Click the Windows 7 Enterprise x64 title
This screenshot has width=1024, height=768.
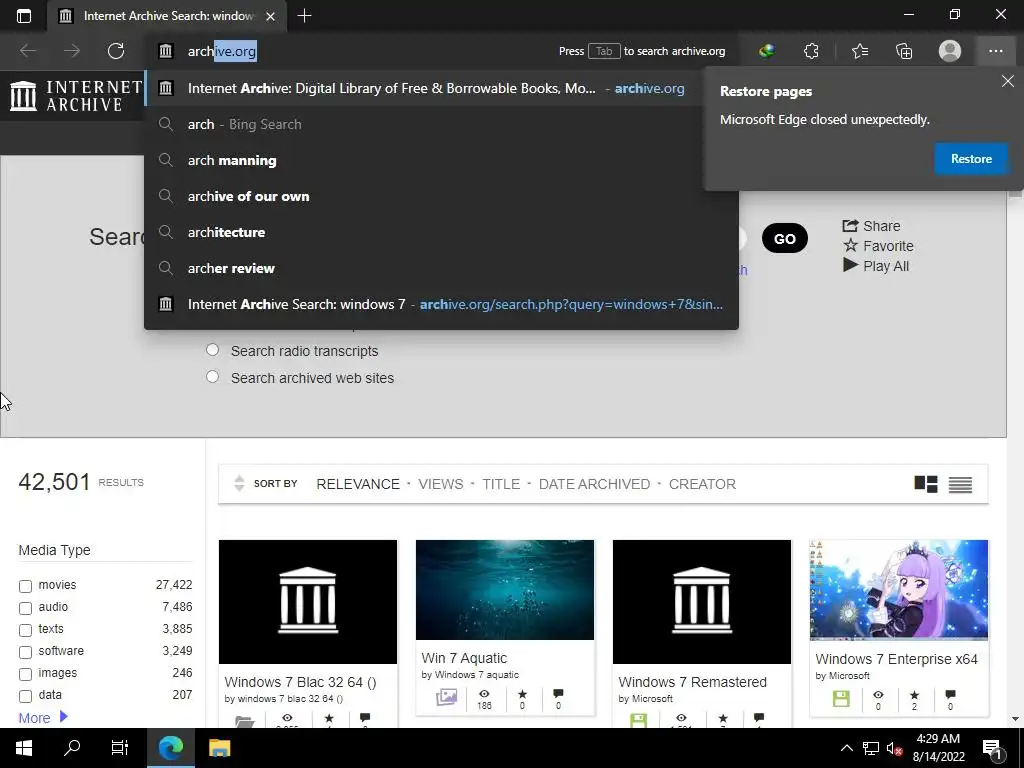[896, 659]
